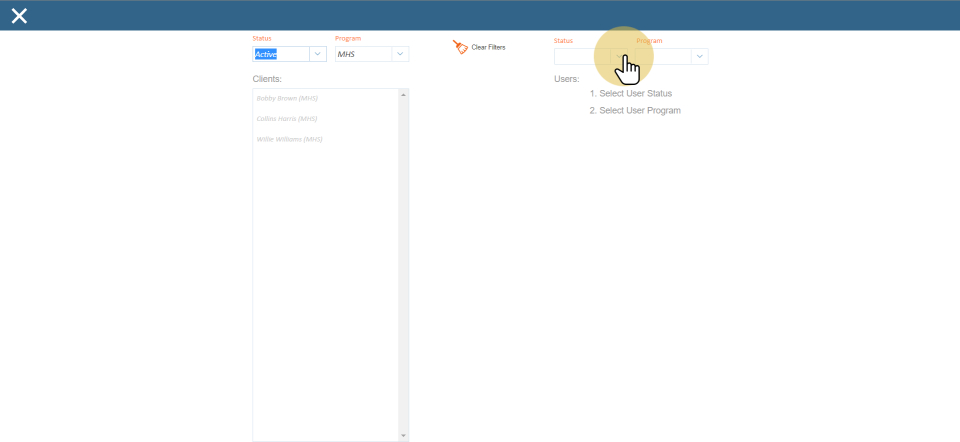Click the Clear Filters broom icon
The width and height of the screenshot is (960, 442).
pos(460,47)
